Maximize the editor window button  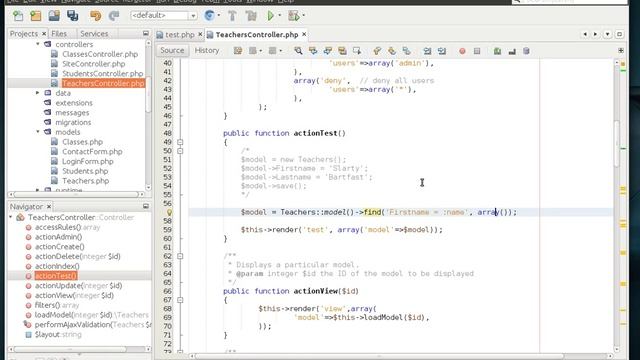(x=620, y=34)
